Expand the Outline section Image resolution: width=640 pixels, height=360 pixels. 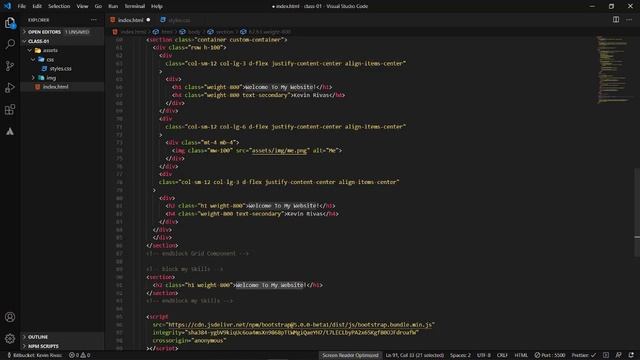(x=62, y=337)
